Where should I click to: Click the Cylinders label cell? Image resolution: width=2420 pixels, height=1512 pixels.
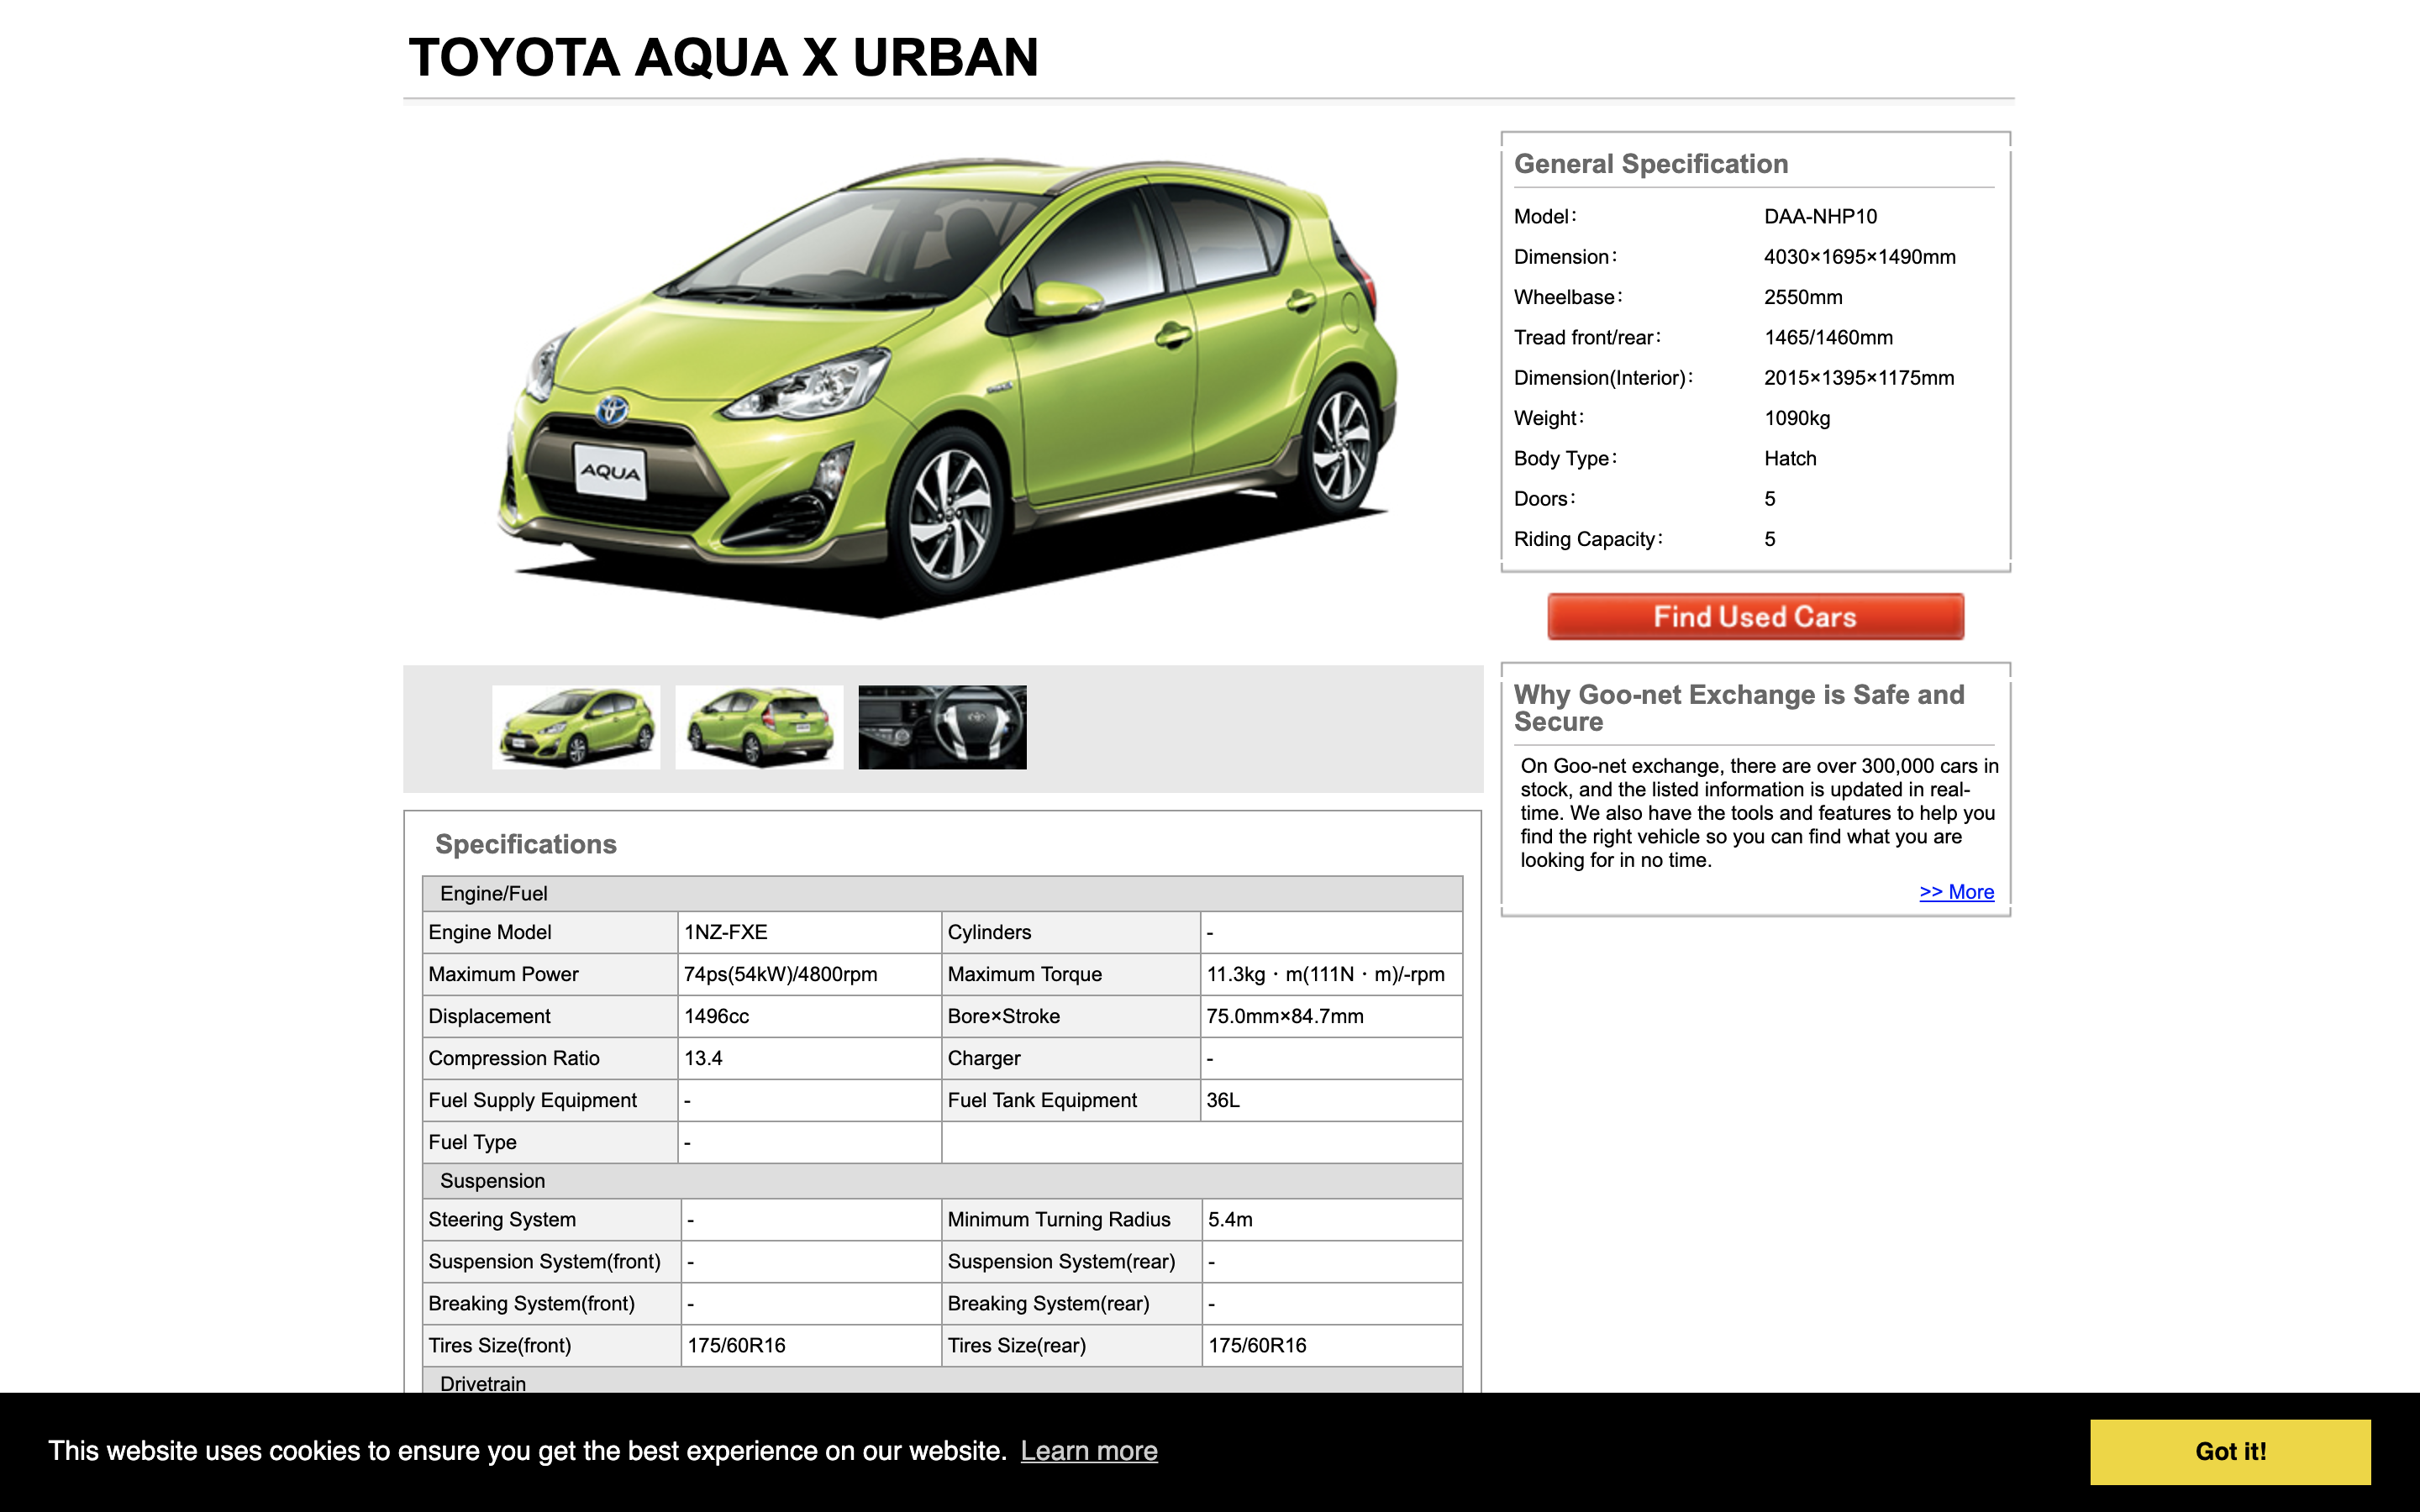coord(1070,932)
